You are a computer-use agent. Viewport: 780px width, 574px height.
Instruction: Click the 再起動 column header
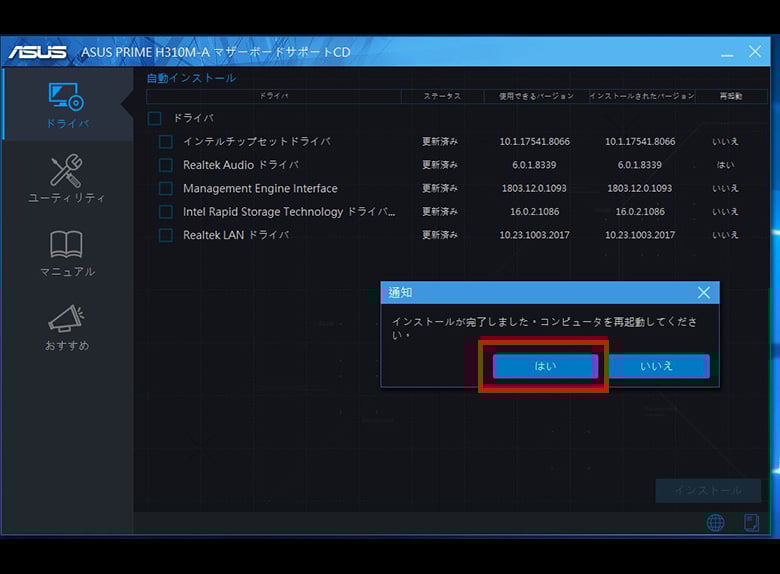tap(731, 96)
